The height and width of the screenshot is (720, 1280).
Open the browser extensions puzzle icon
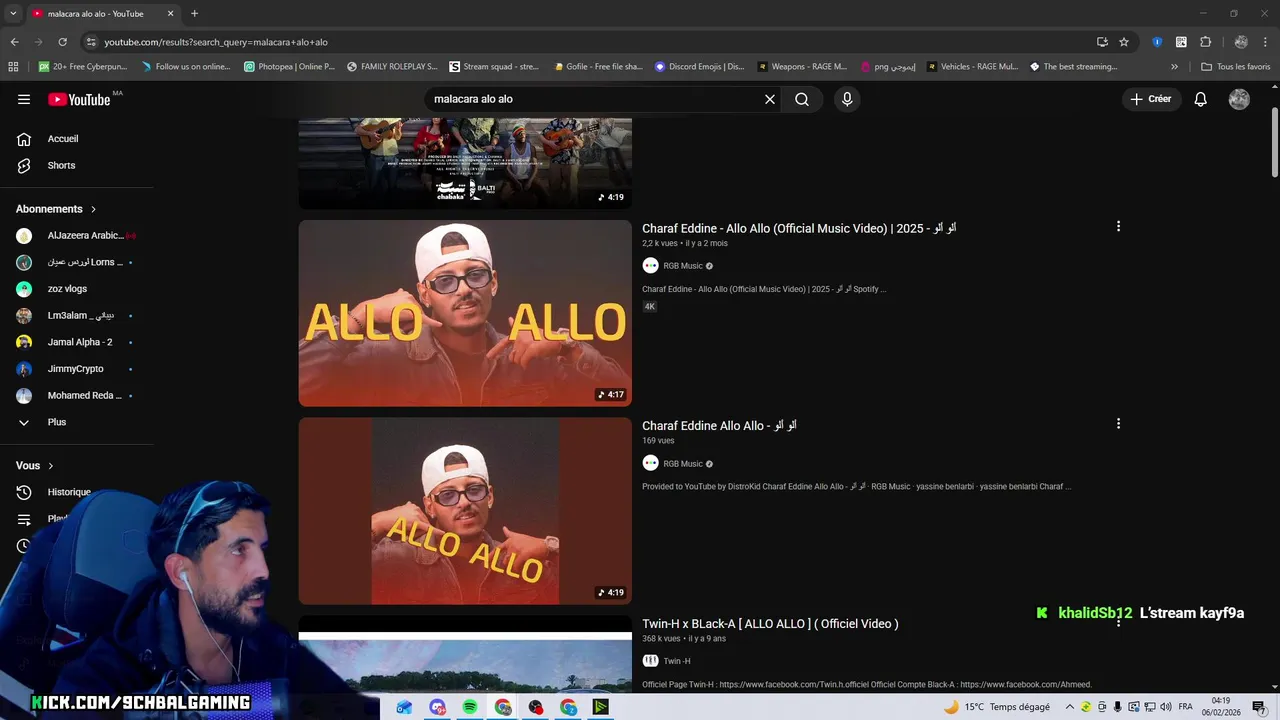(1205, 42)
